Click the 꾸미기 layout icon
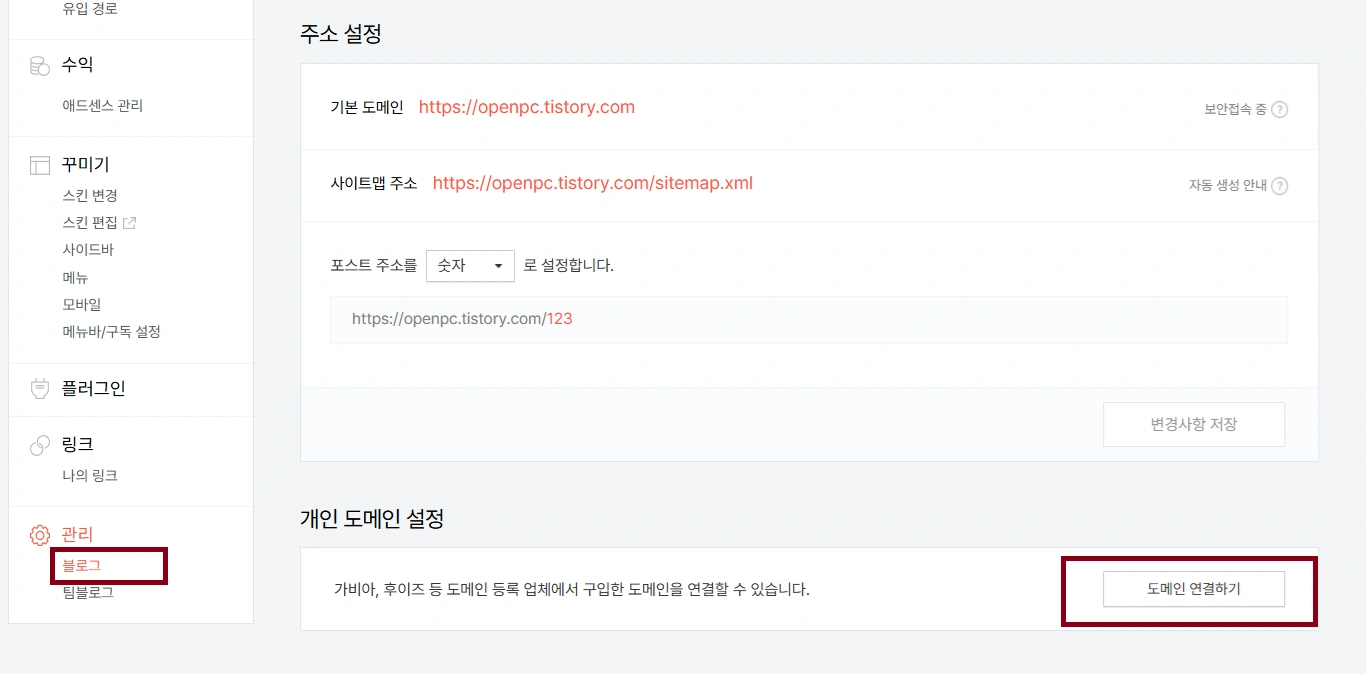The image size is (1366, 674). (x=39, y=165)
